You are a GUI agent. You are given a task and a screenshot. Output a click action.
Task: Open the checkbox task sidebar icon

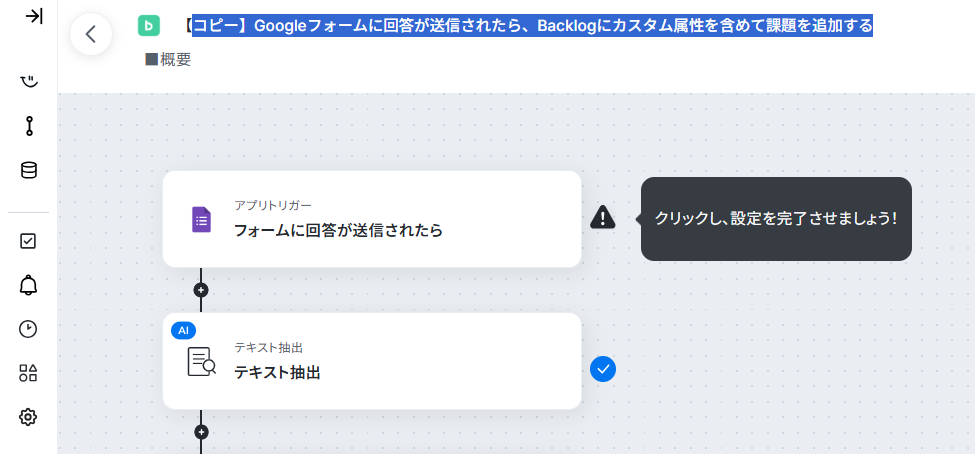point(29,241)
